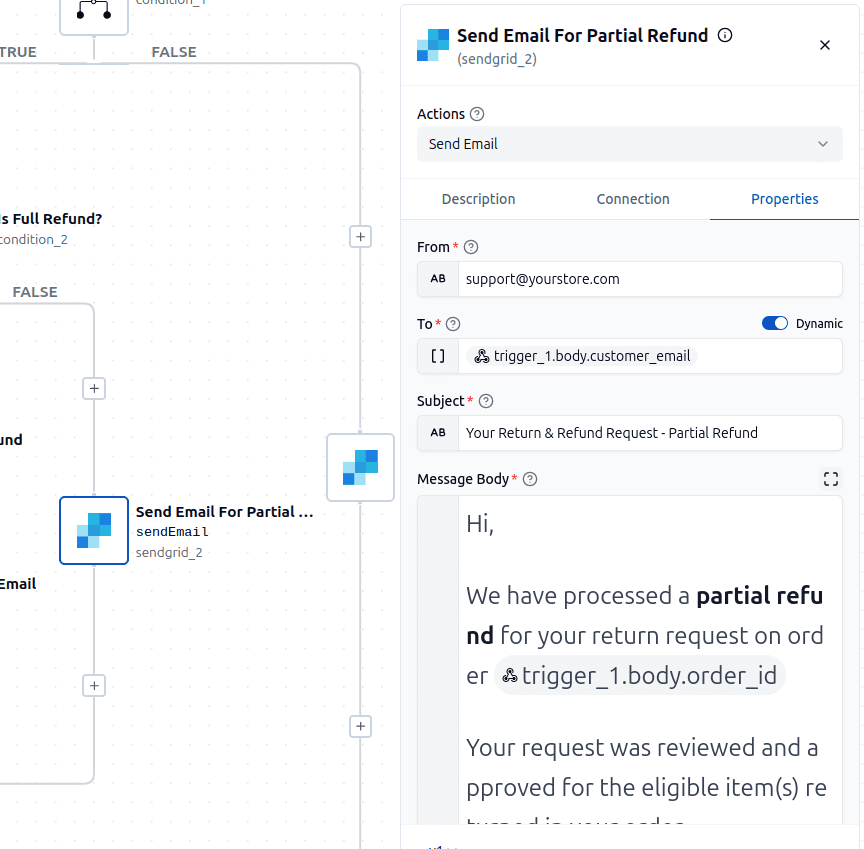Select the Properties tab

click(784, 199)
